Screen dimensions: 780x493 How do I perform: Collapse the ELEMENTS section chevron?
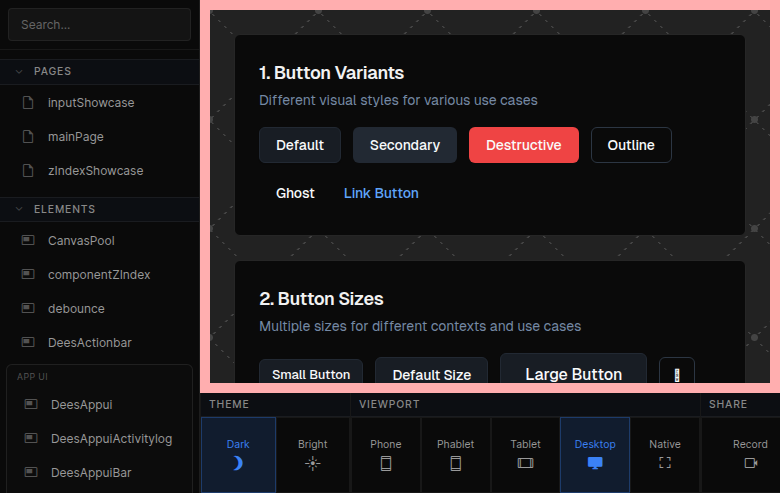click(x=19, y=210)
